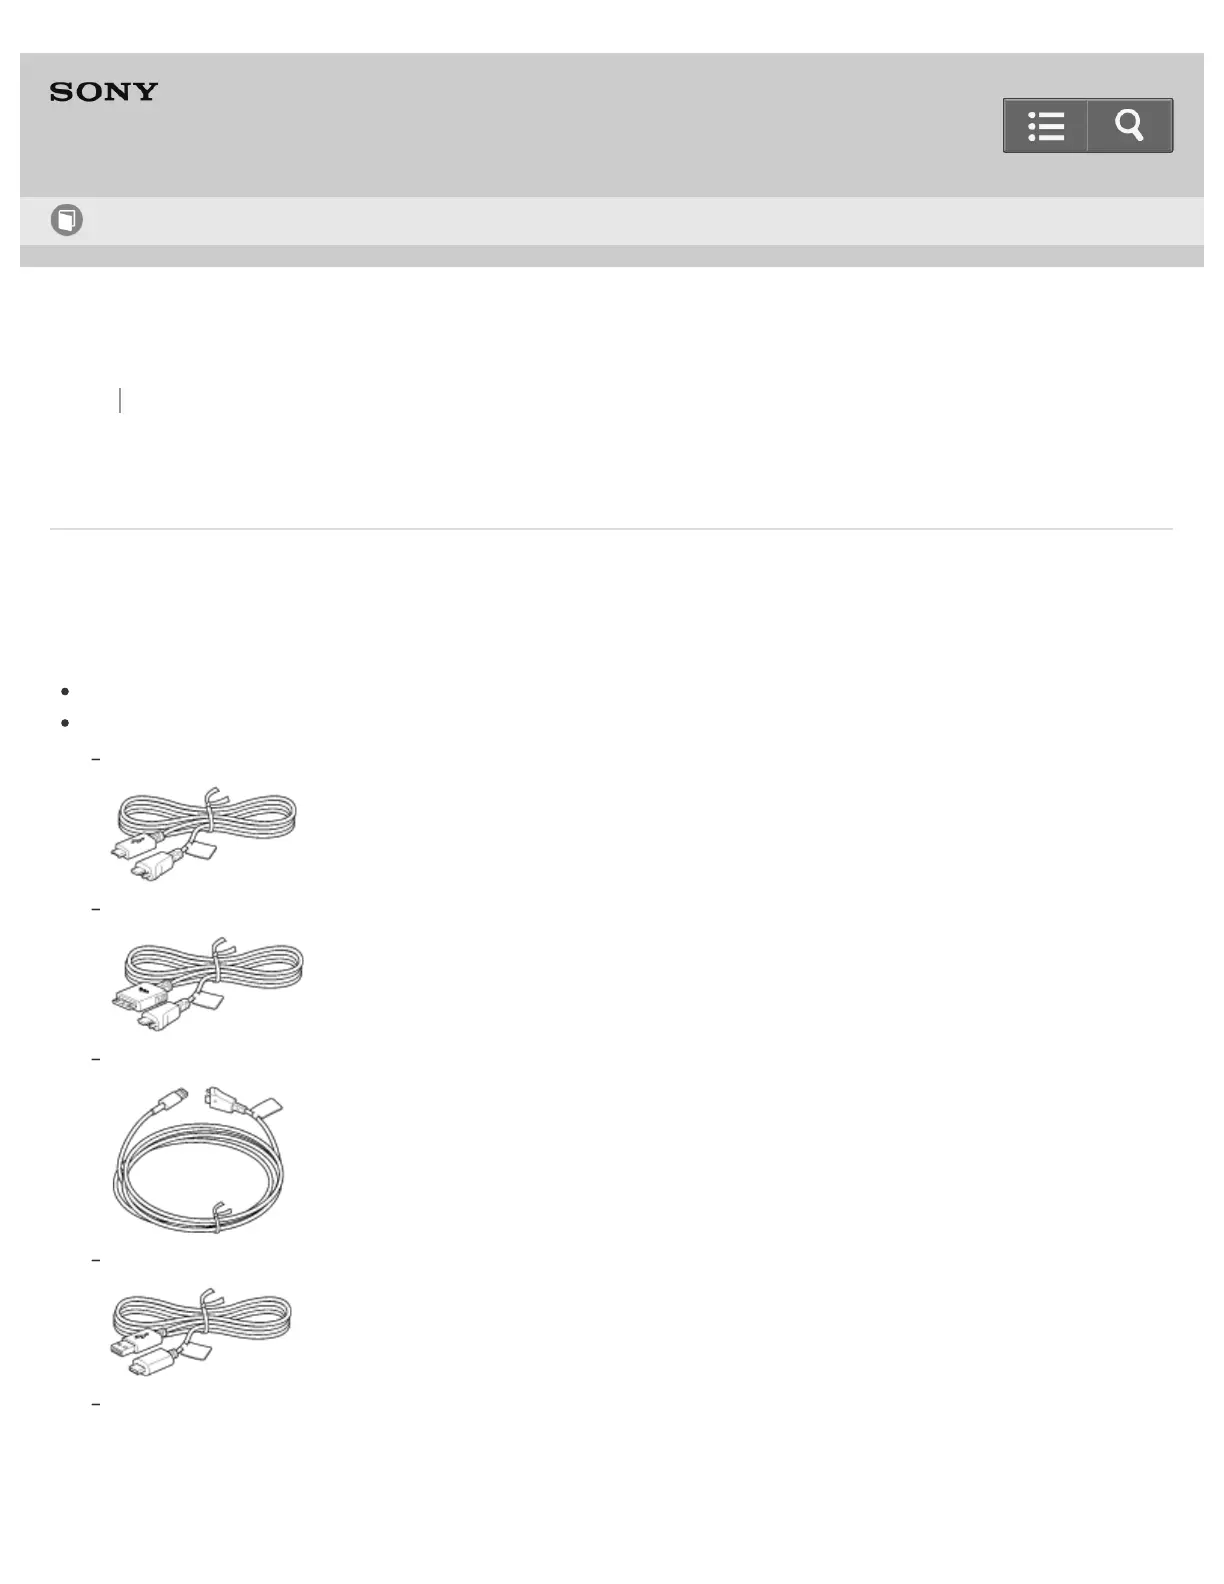Click the second round bullet point
Viewport: 1224px width, 1584px height.
64,722
